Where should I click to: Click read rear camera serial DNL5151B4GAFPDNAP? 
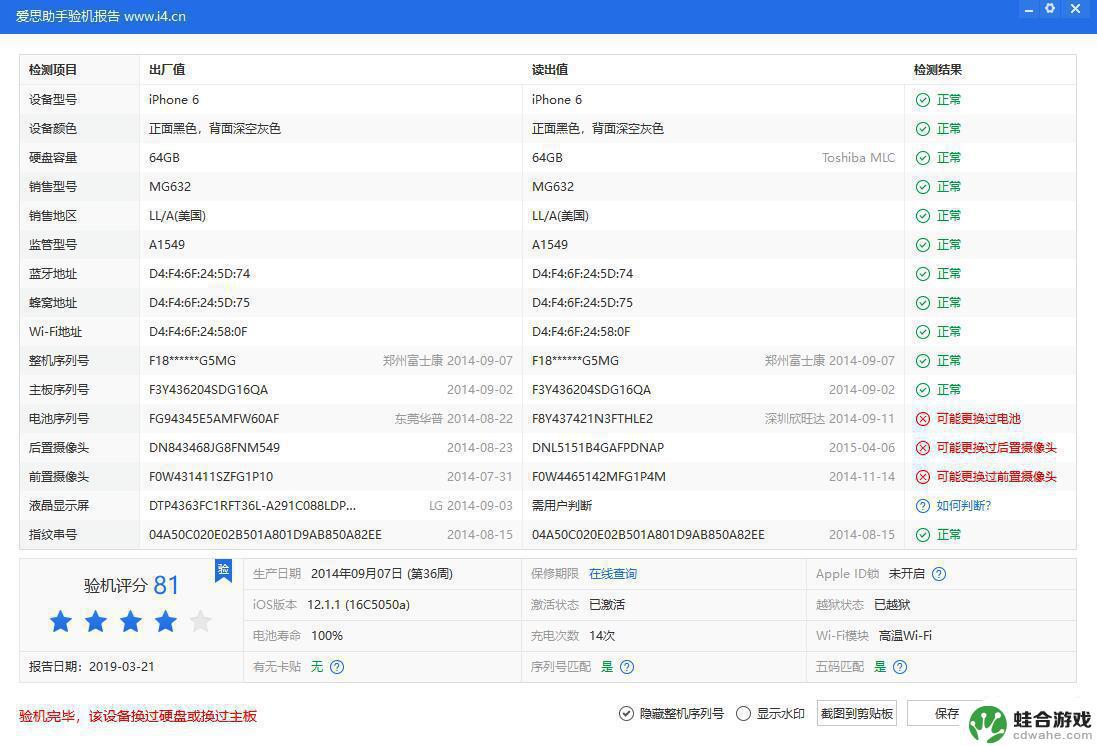tap(597, 448)
